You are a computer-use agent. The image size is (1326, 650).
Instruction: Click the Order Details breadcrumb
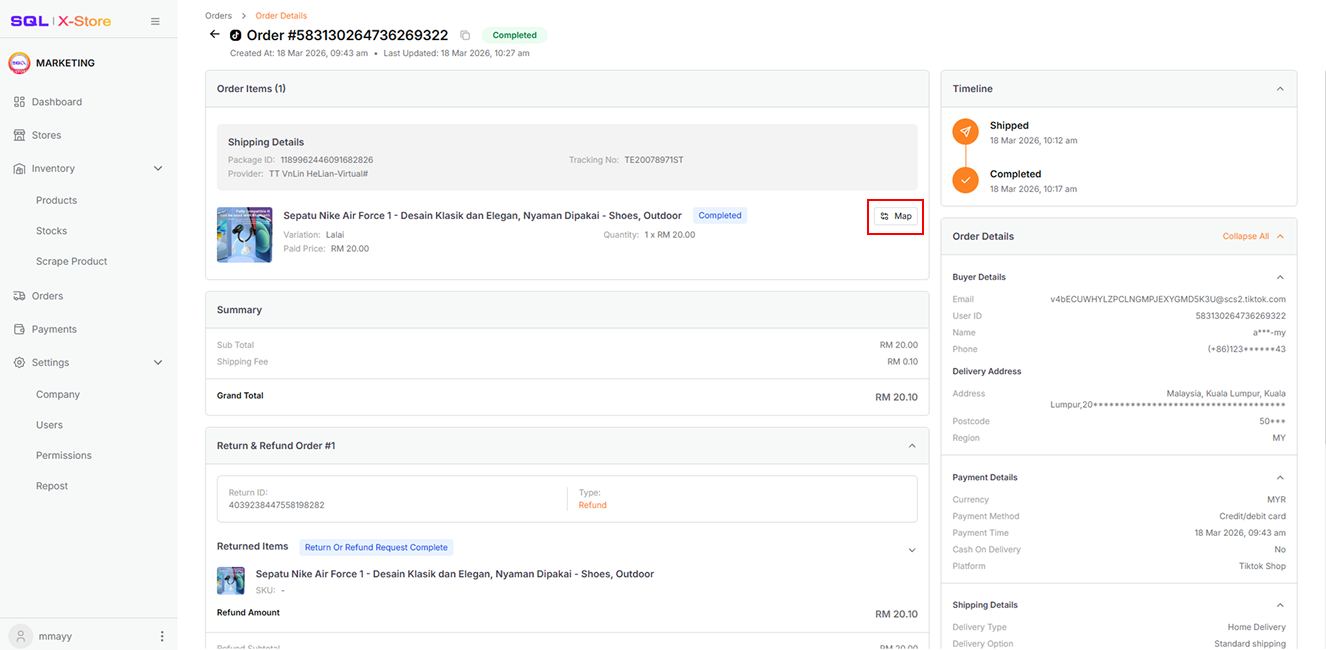click(x=282, y=16)
